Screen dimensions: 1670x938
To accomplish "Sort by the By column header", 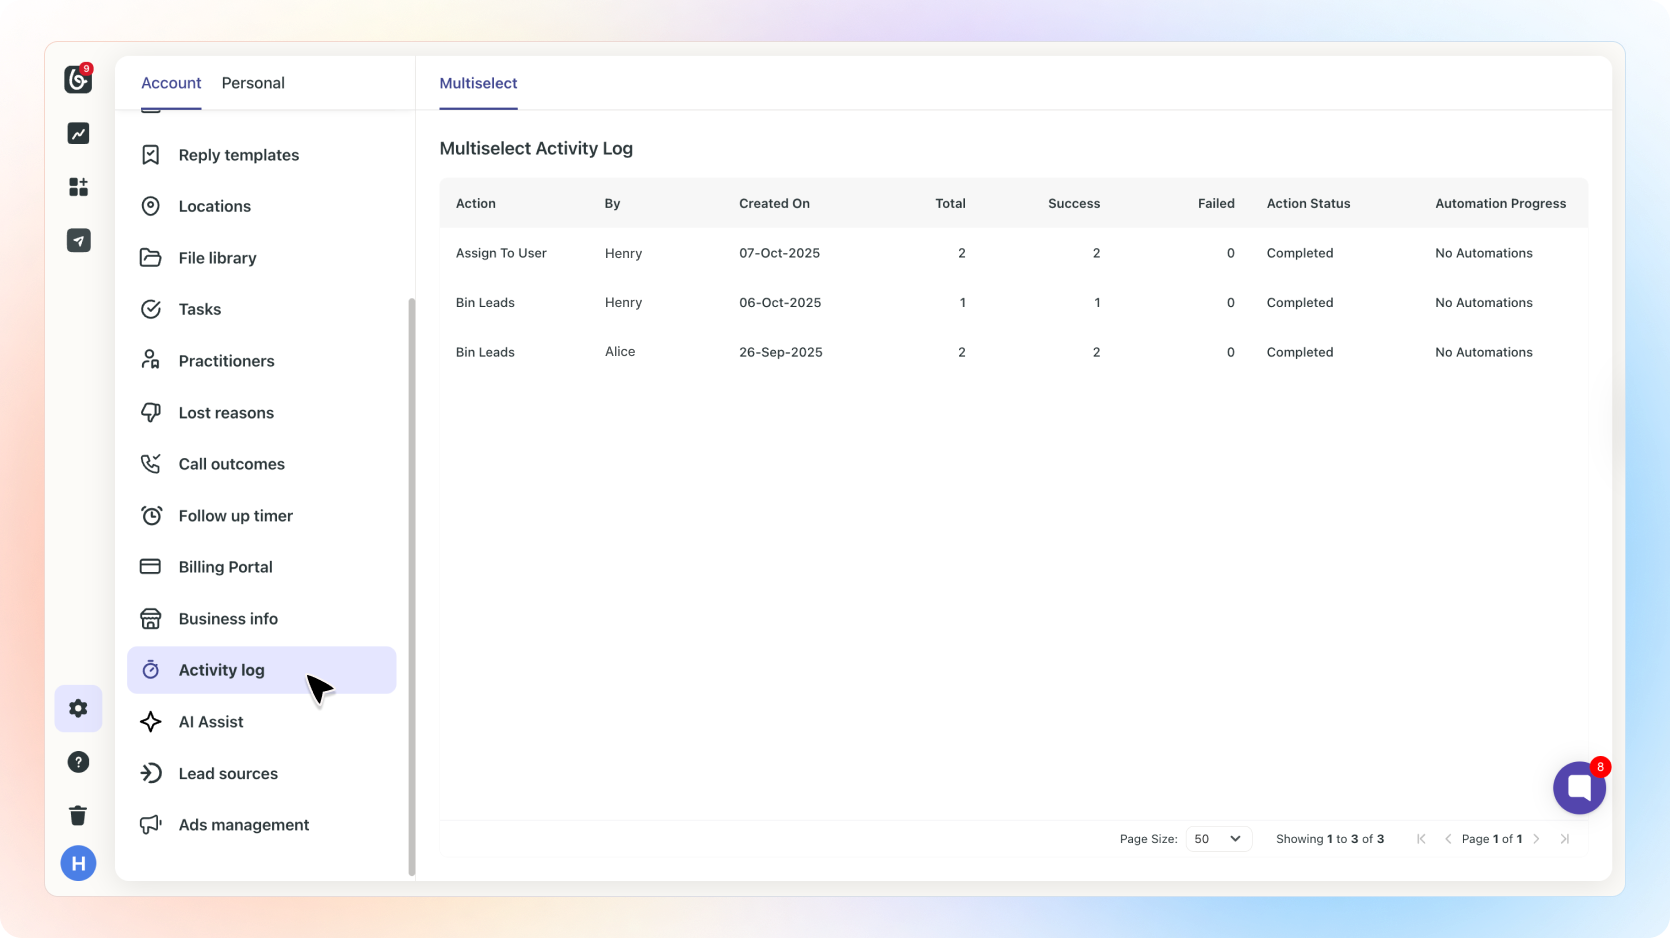I will 613,203.
